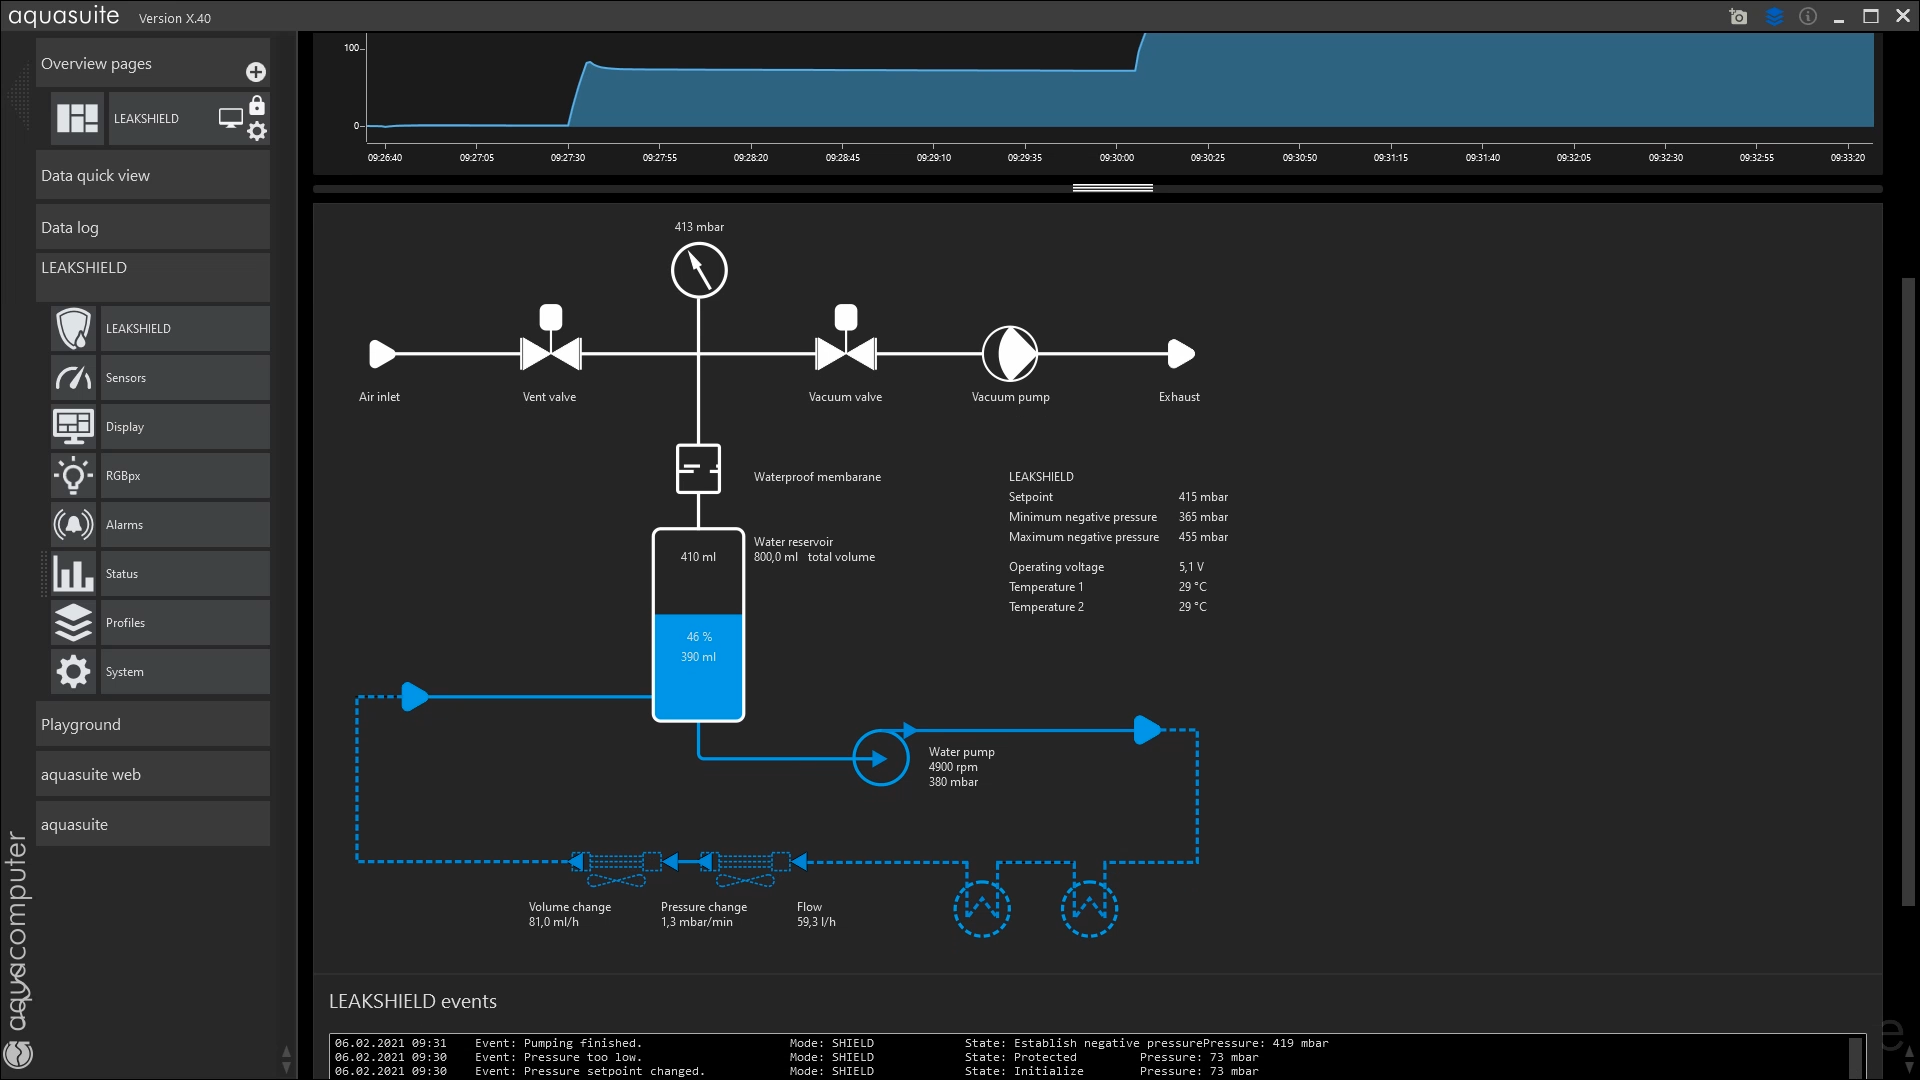Select the Status menu entry
This screenshot has width=1920, height=1080.
(x=185, y=573)
